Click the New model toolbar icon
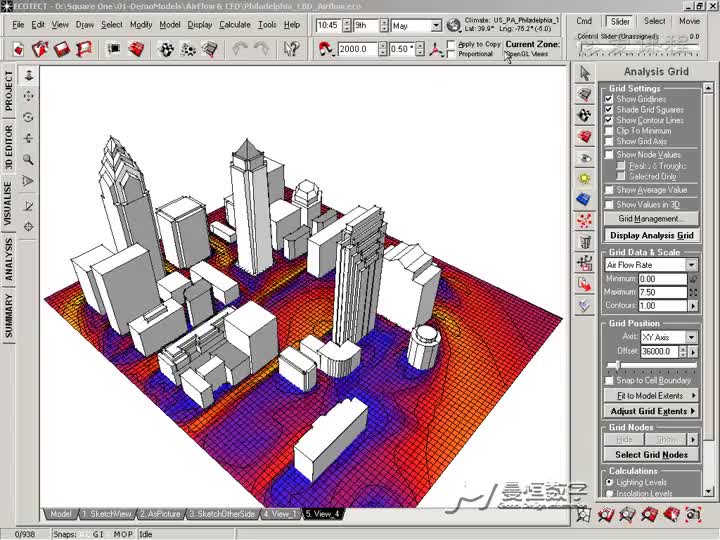Screen dimensions: 720x540 pos(18,49)
